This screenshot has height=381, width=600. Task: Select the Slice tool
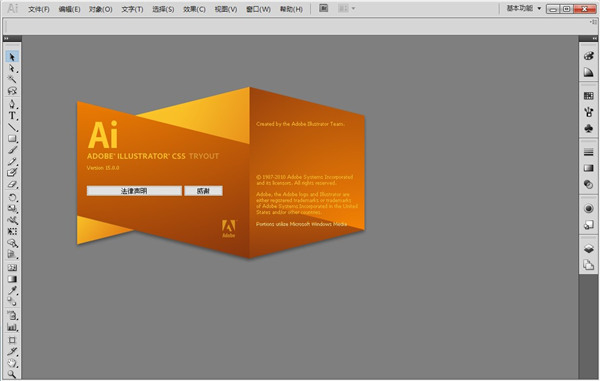(12, 352)
